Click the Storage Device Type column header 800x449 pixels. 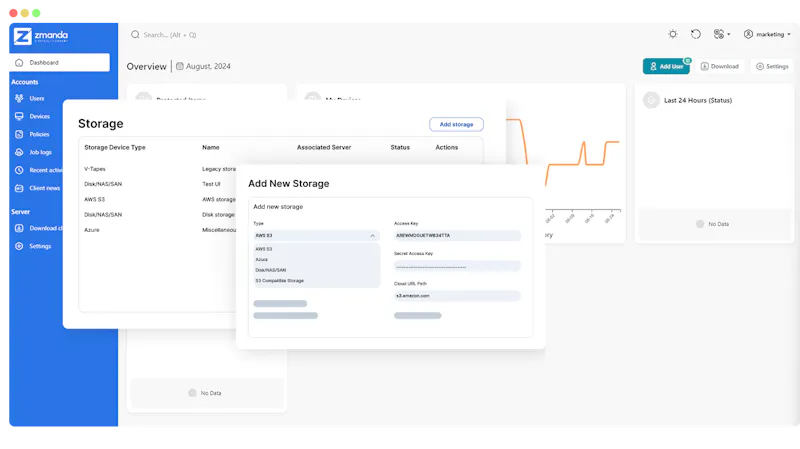[x=115, y=147]
